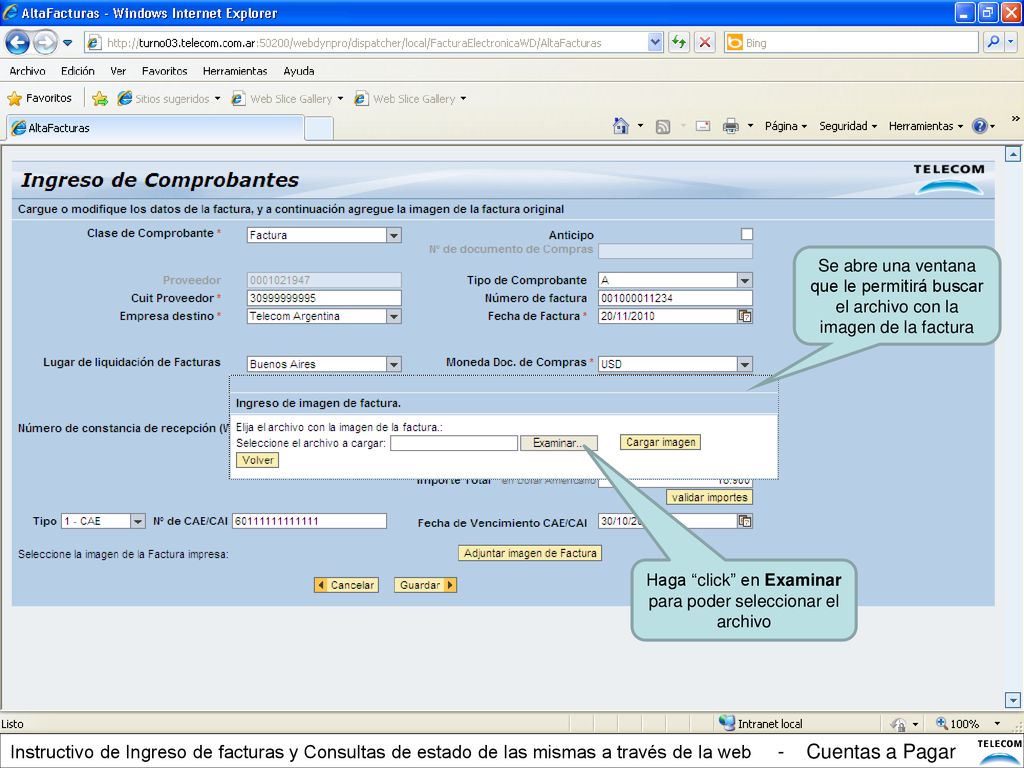1024x768 pixels.
Task: Open the Archivo menu
Action: tap(27, 71)
